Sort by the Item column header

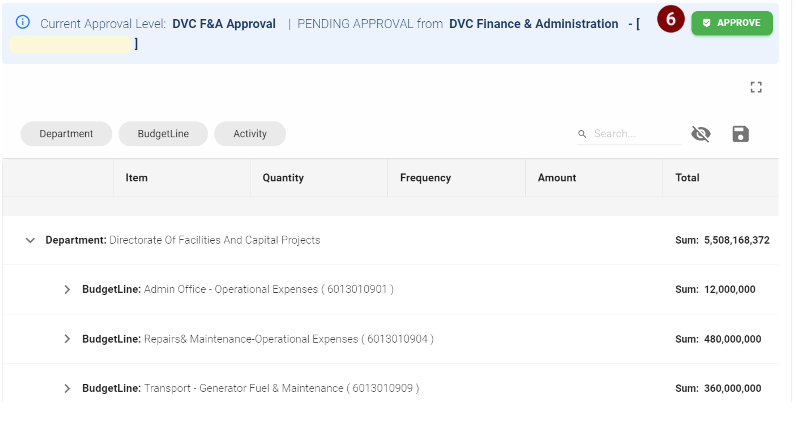[182, 178]
